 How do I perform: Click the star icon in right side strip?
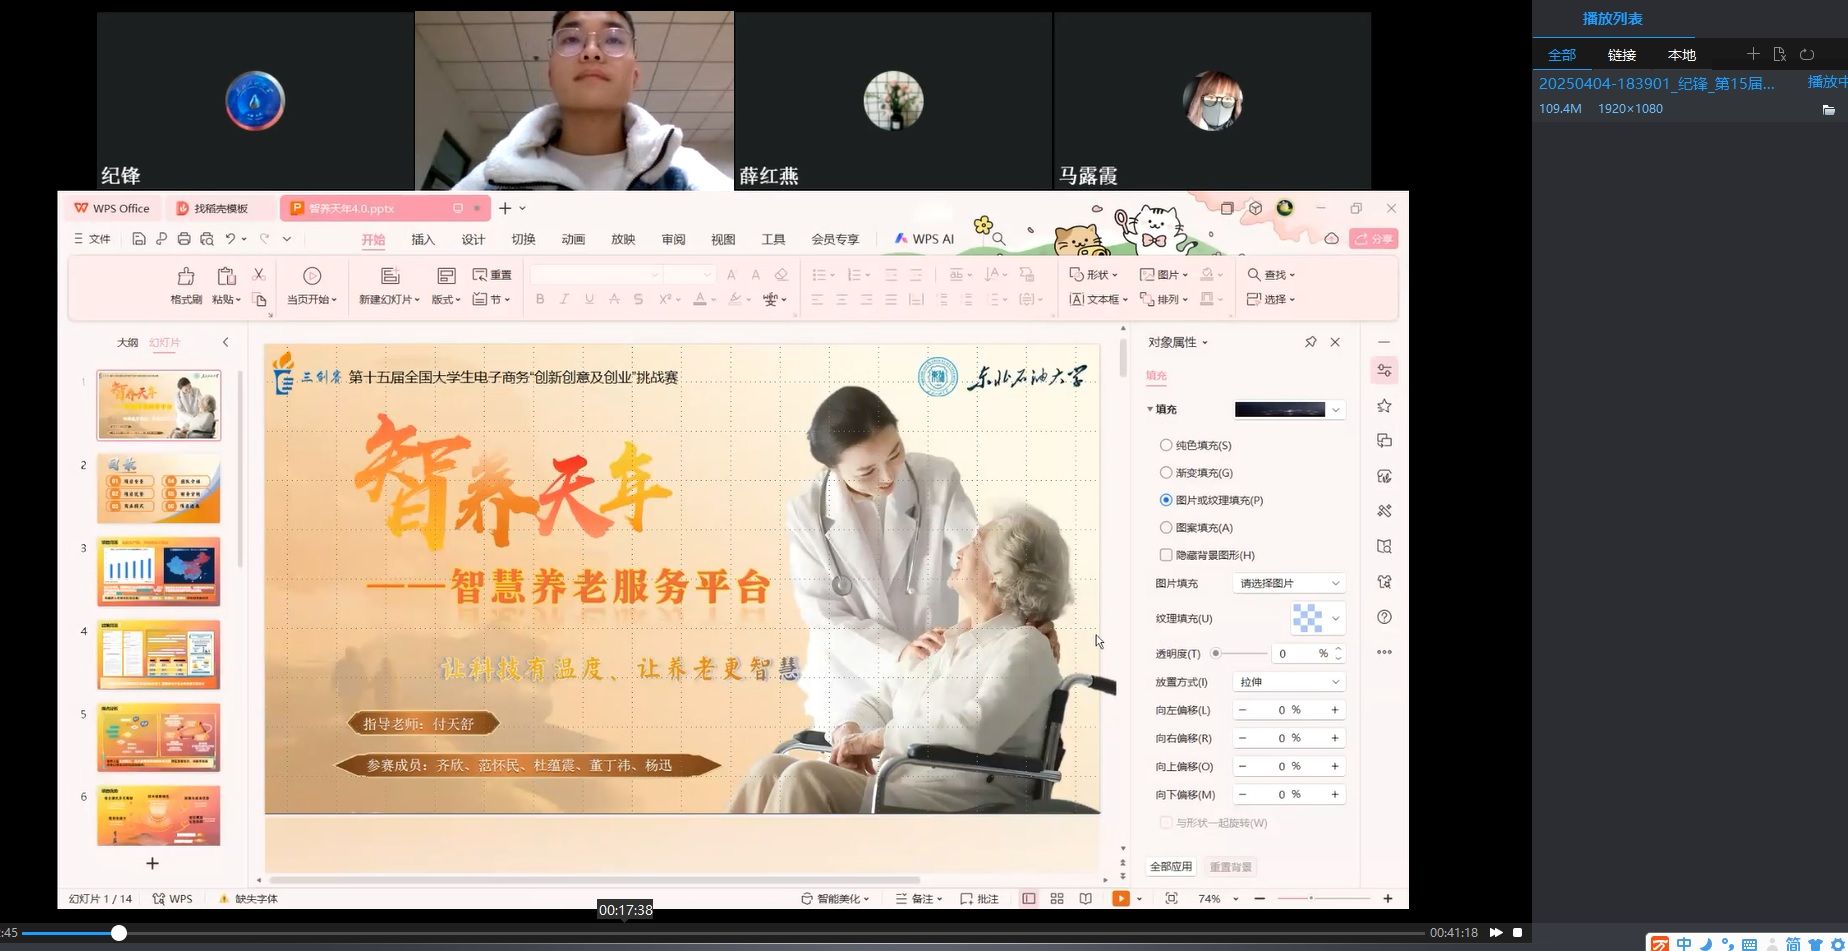(1384, 405)
